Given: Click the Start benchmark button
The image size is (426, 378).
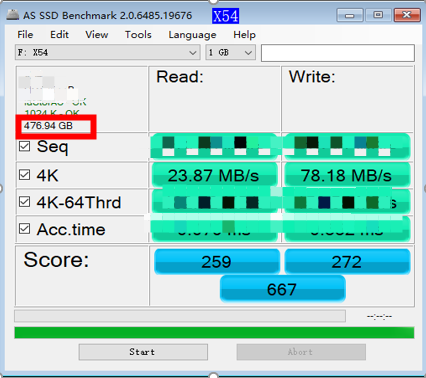Looking at the screenshot, I should 143,352.
